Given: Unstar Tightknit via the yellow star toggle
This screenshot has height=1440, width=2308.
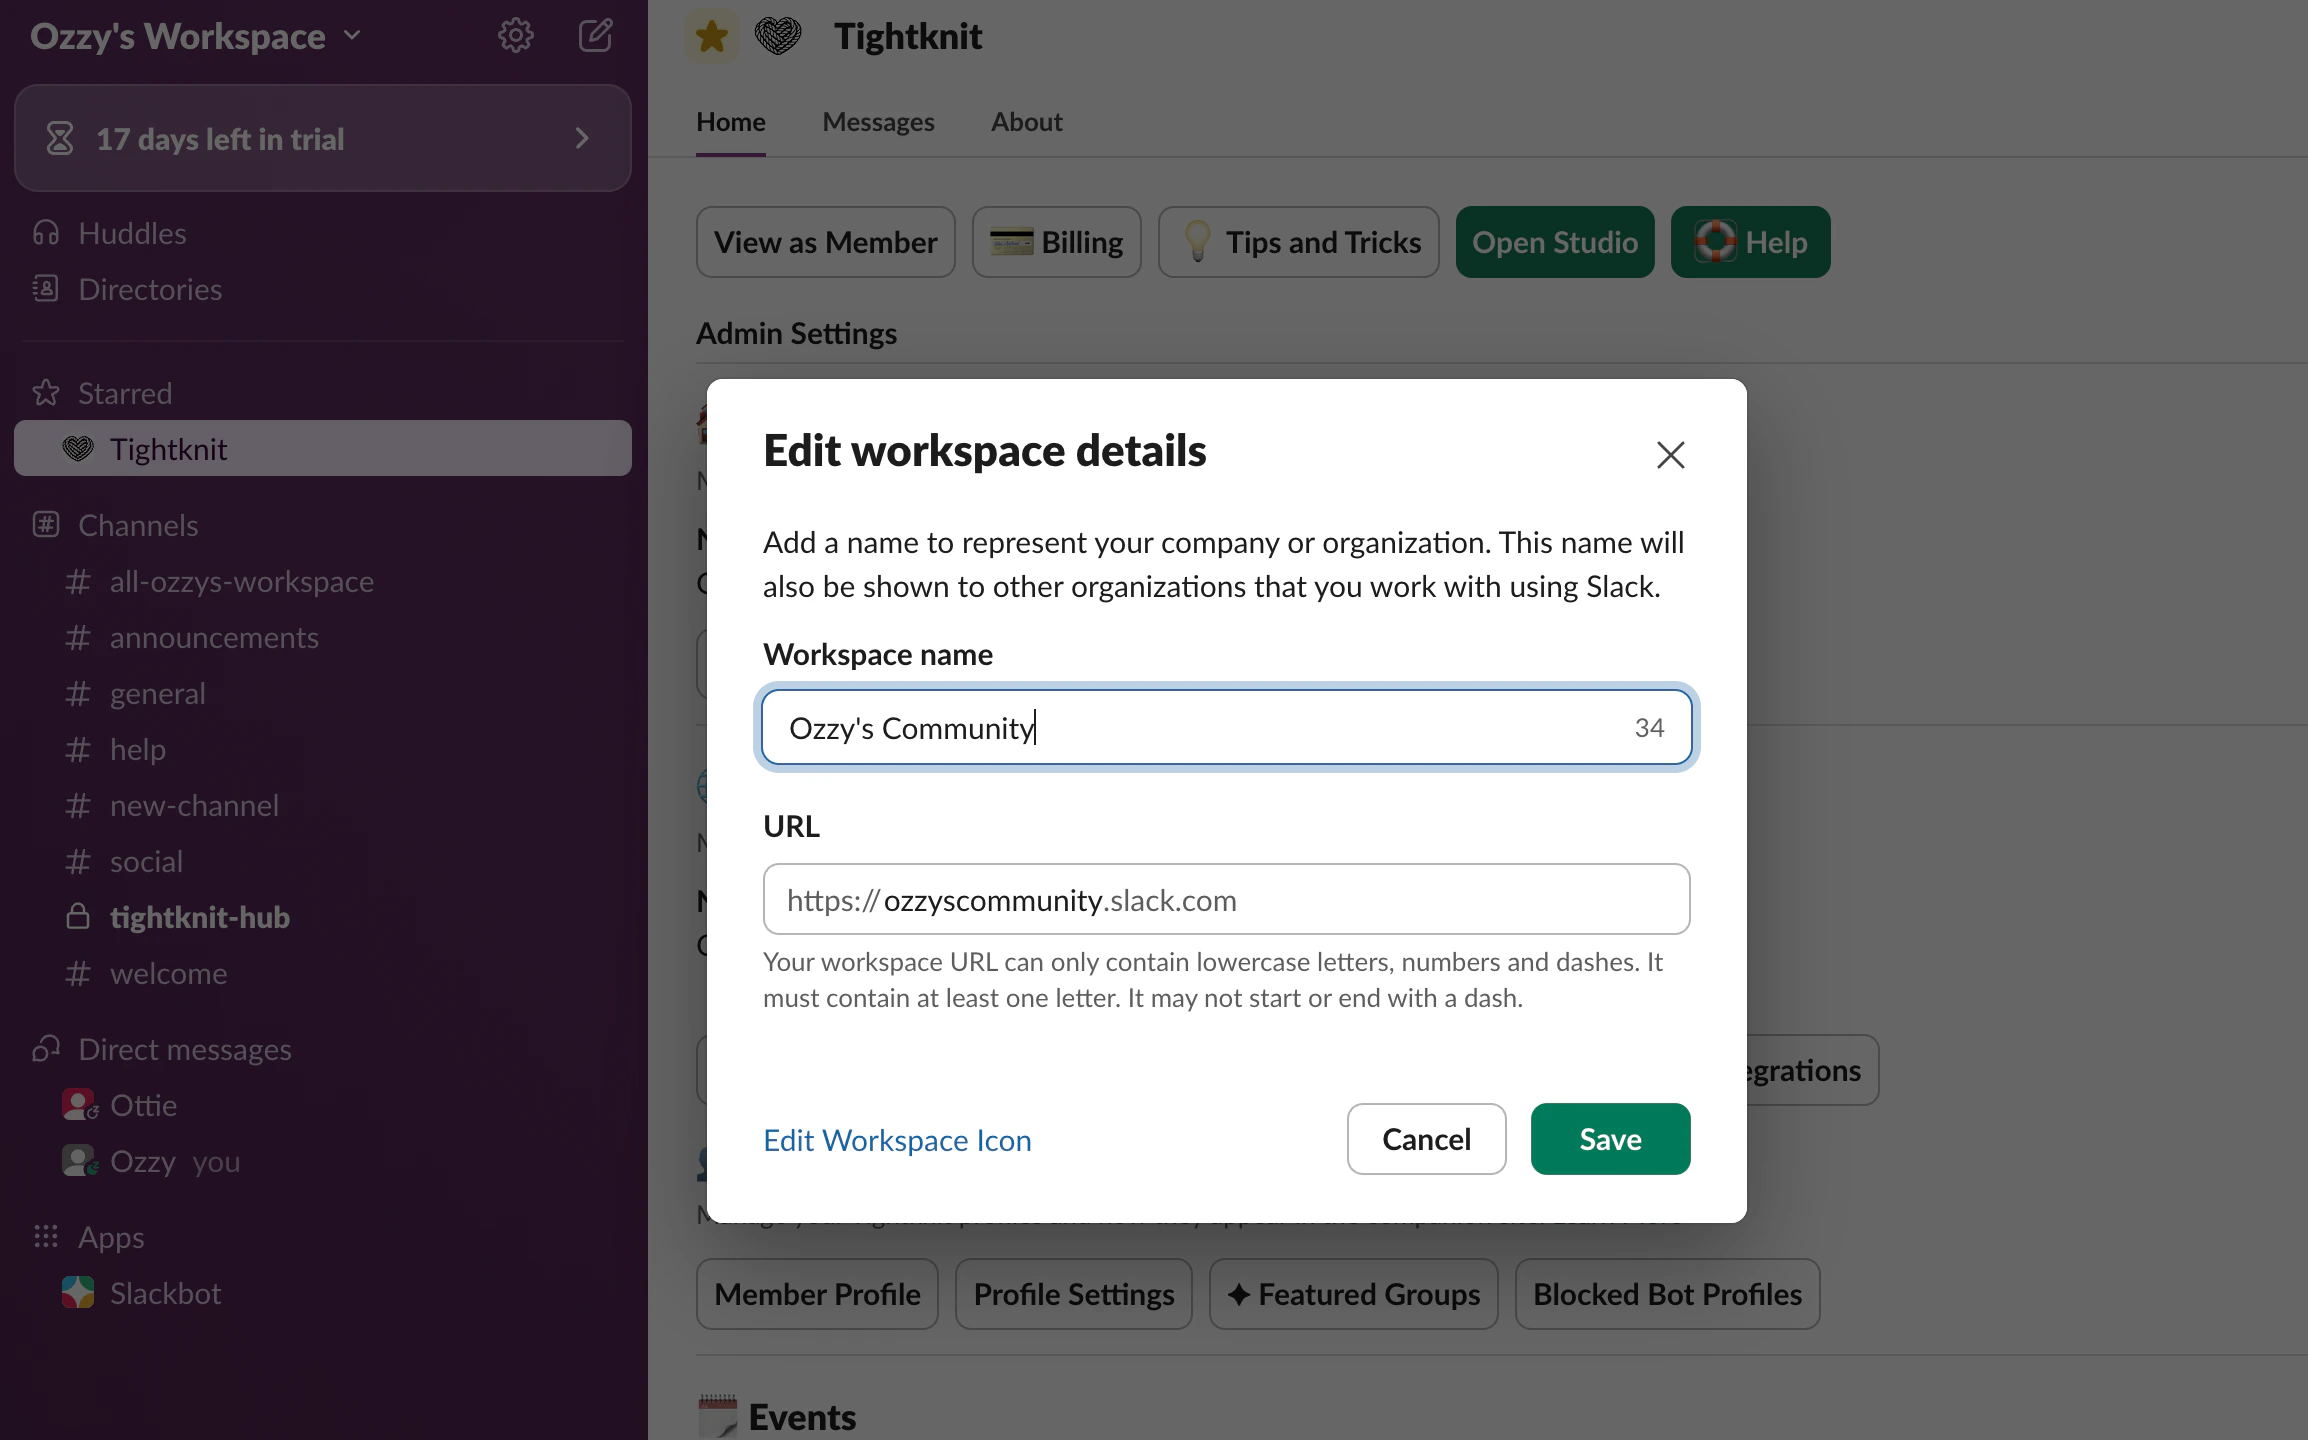Looking at the screenshot, I should tap(710, 35).
